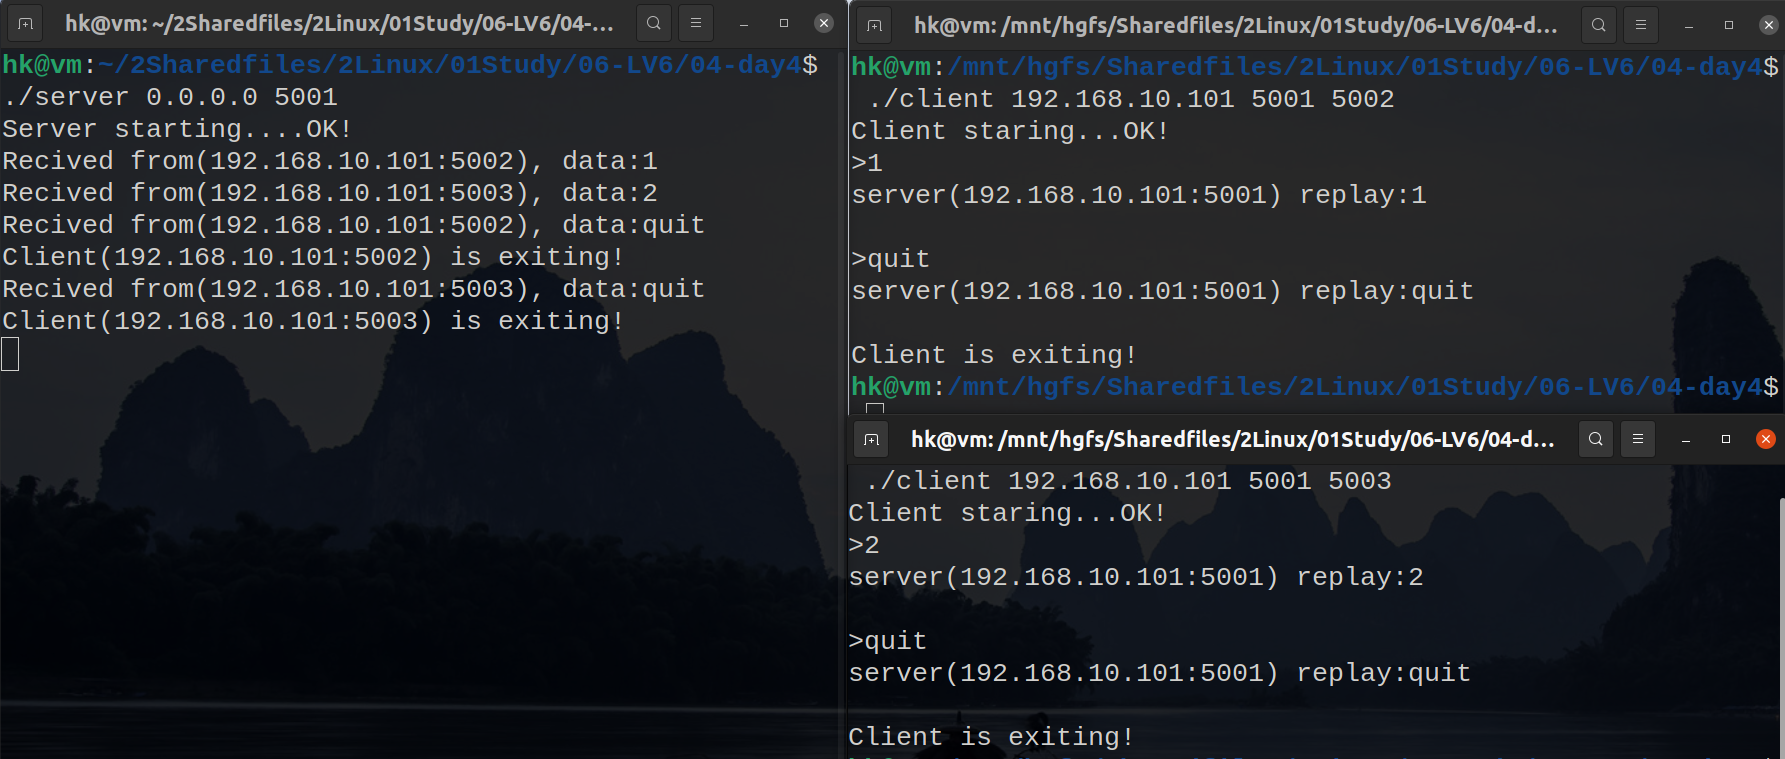Click the "Server starting....OK!" output line
The image size is (1785, 759).
click(177, 129)
